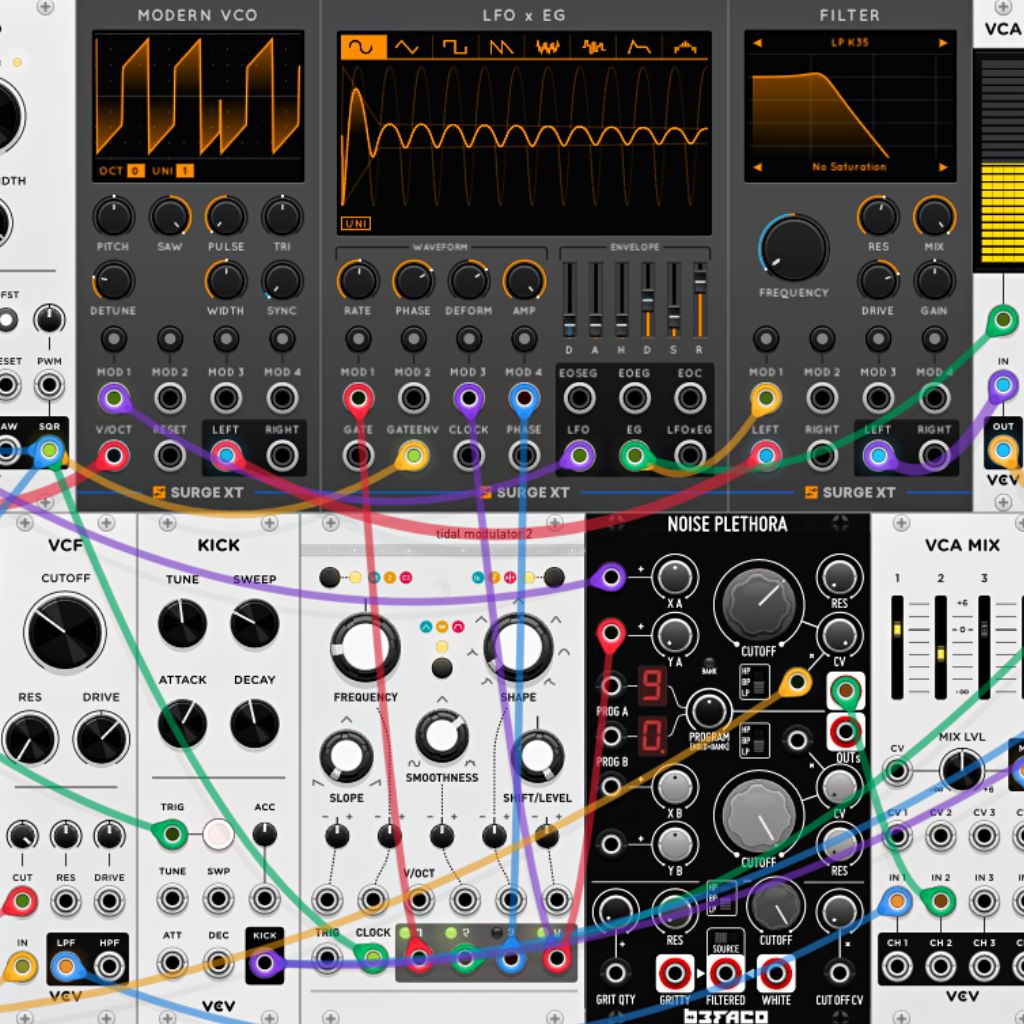Click the Modern VCO PITCH knob
1024x1024 pixels.
(x=114, y=216)
